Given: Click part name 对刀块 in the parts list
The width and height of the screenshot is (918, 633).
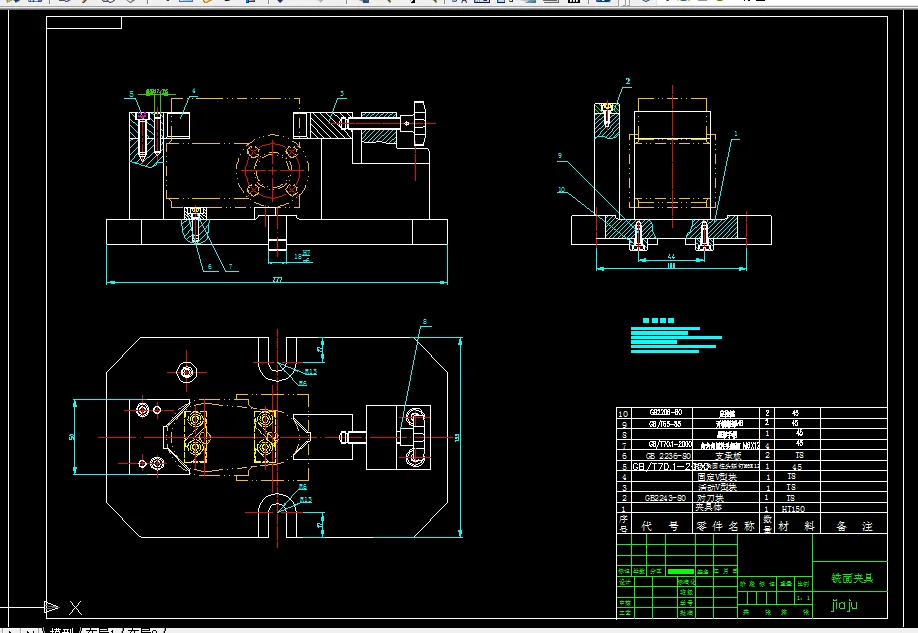Looking at the screenshot, I should [710, 498].
